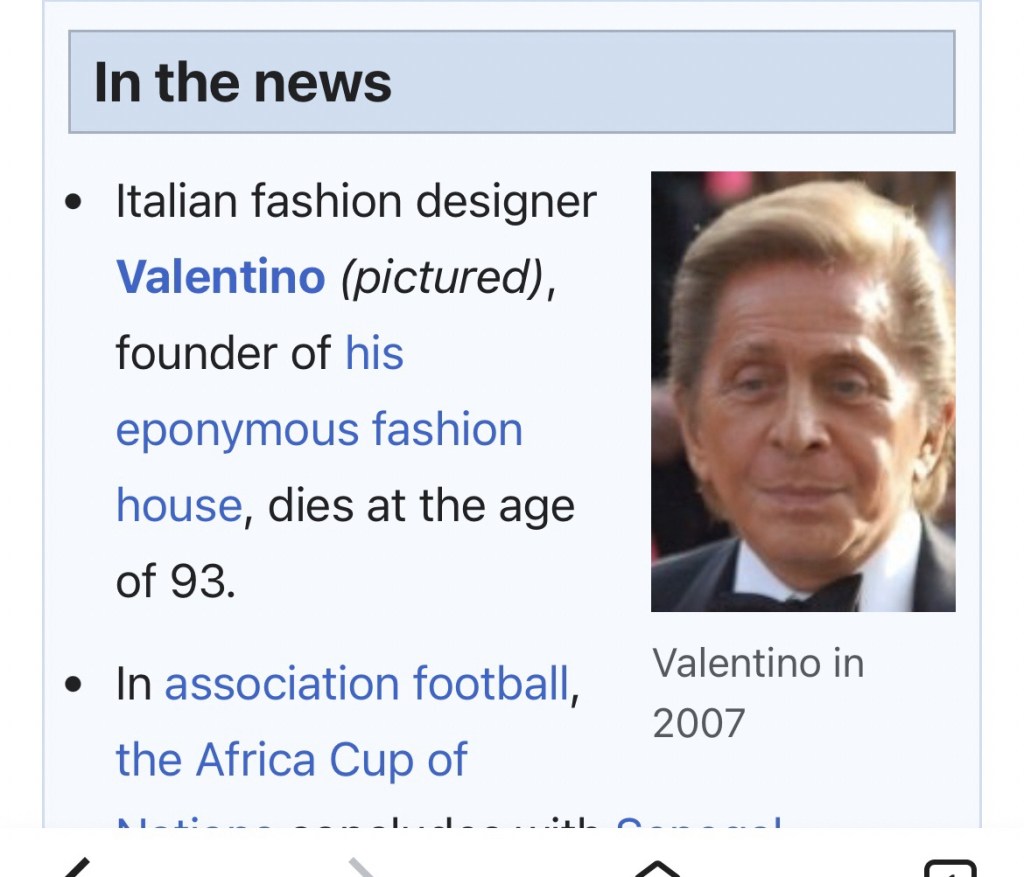The height and width of the screenshot is (877, 1024).
Task: Click the bullet before "In association football"
Action: click(72, 685)
